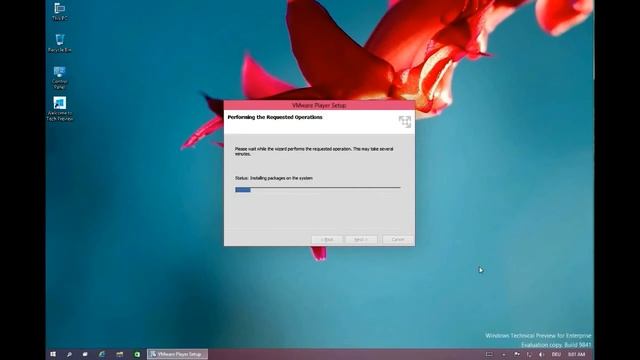Show hidden system tray icons
640x360 pixels.
(x=504, y=355)
